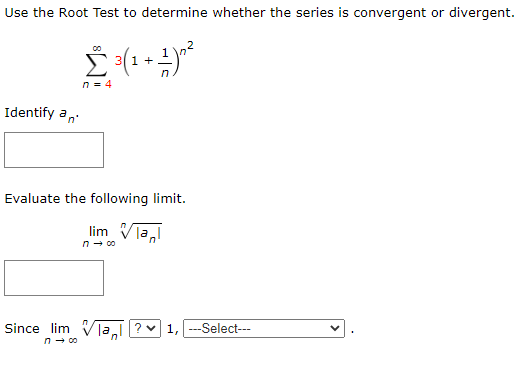
Task: Click the n-squared exponent in the series
Action: pos(187,48)
